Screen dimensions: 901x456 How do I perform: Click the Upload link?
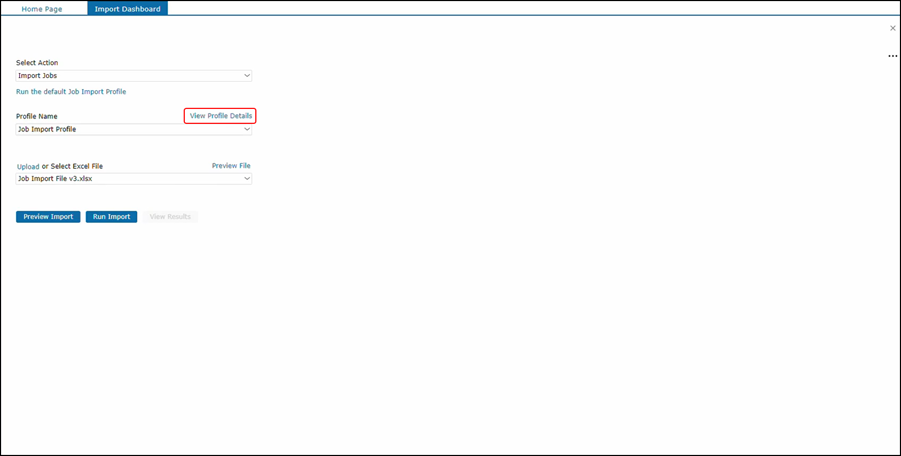click(28, 167)
